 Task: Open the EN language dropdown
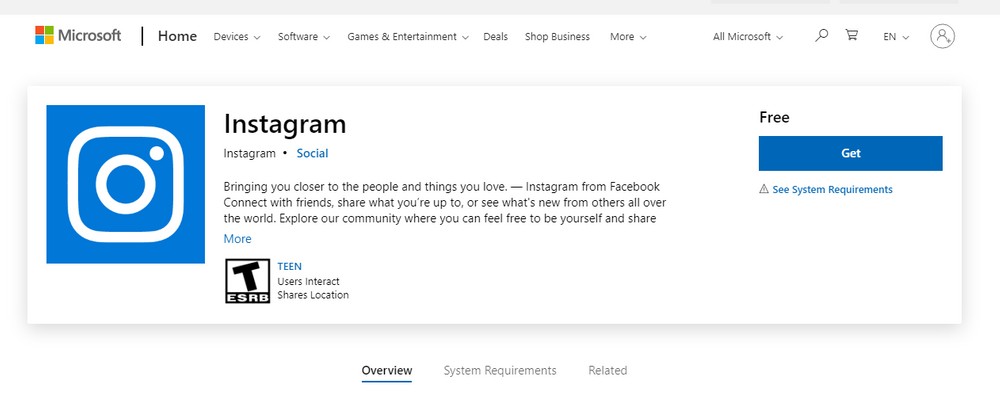[896, 37]
